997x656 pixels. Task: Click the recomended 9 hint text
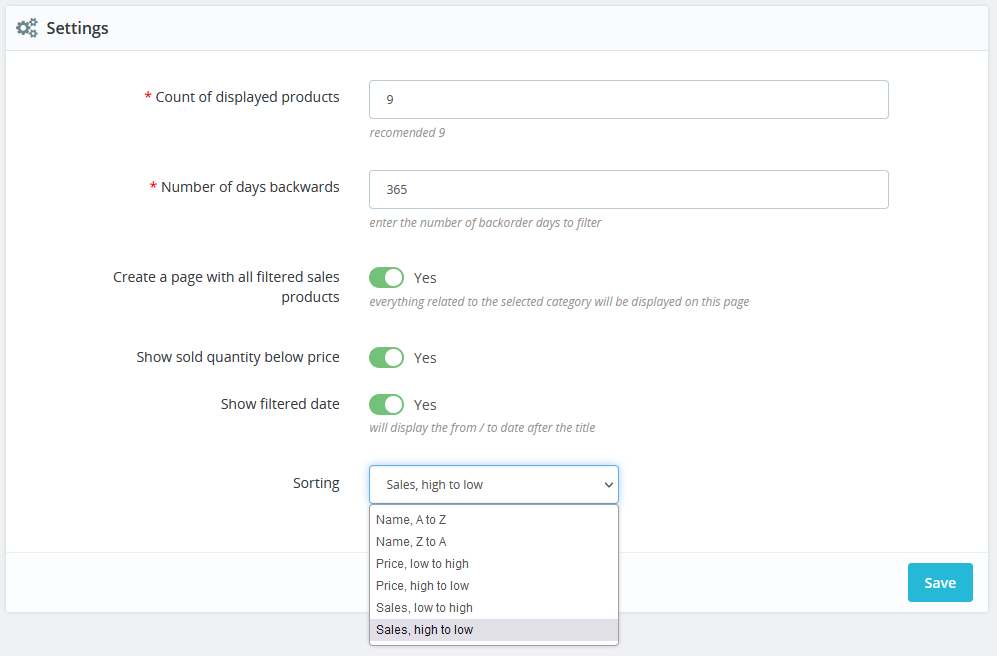pyautogui.click(x=407, y=132)
